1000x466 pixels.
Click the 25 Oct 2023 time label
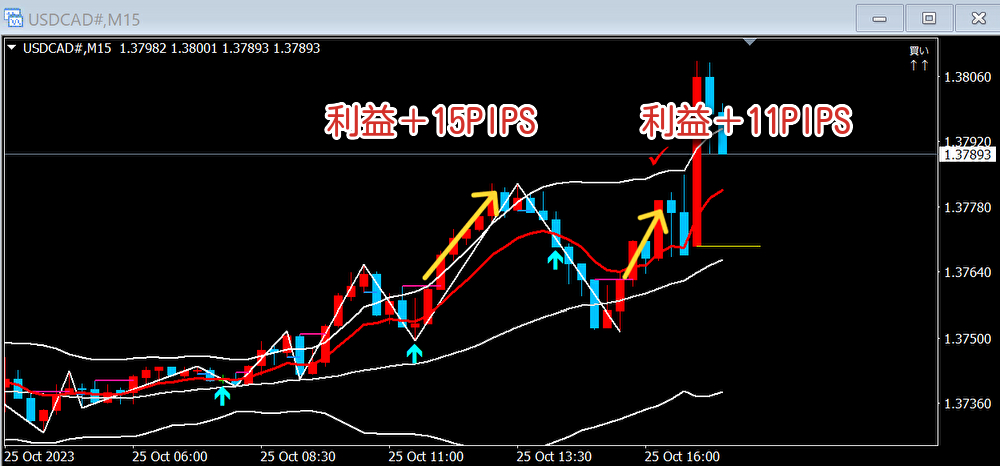pyautogui.click(x=40, y=456)
